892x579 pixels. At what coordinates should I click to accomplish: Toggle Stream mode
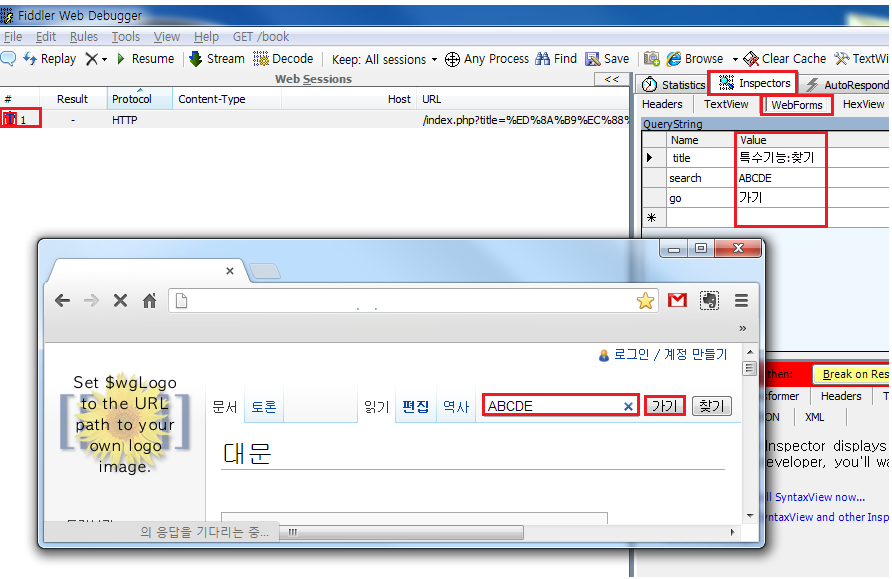pos(217,59)
